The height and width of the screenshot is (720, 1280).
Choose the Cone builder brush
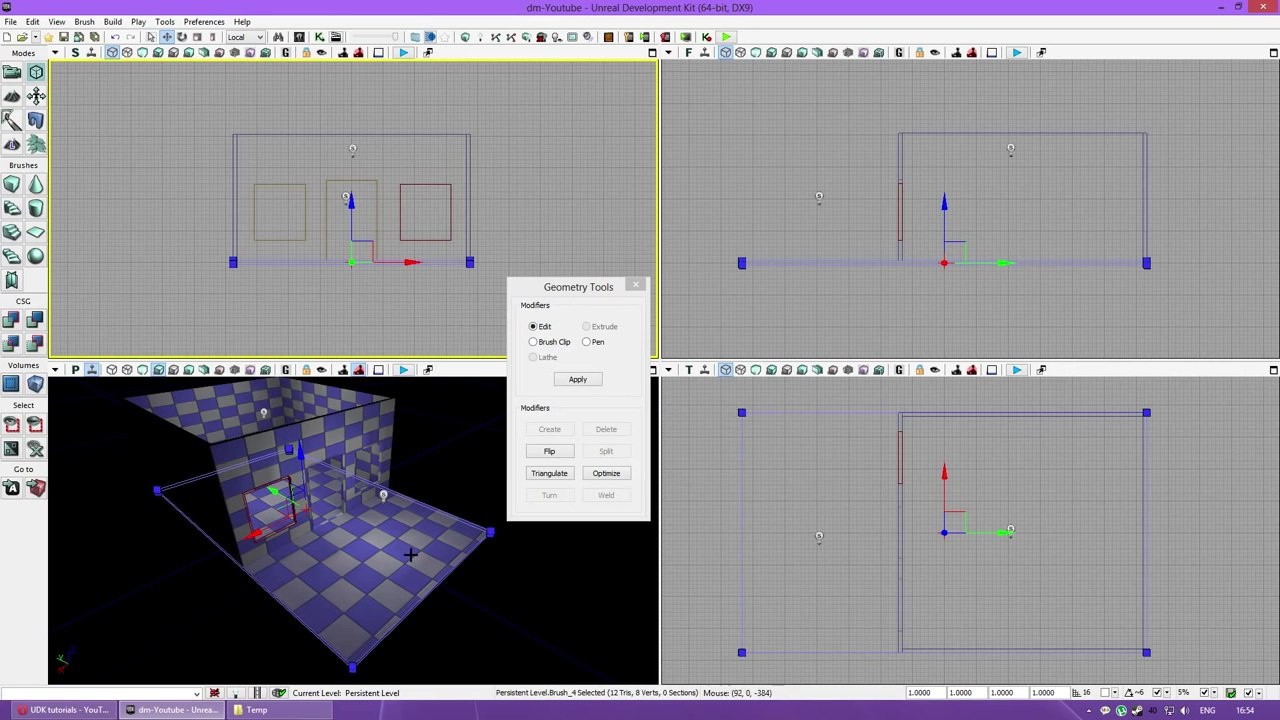coord(36,184)
